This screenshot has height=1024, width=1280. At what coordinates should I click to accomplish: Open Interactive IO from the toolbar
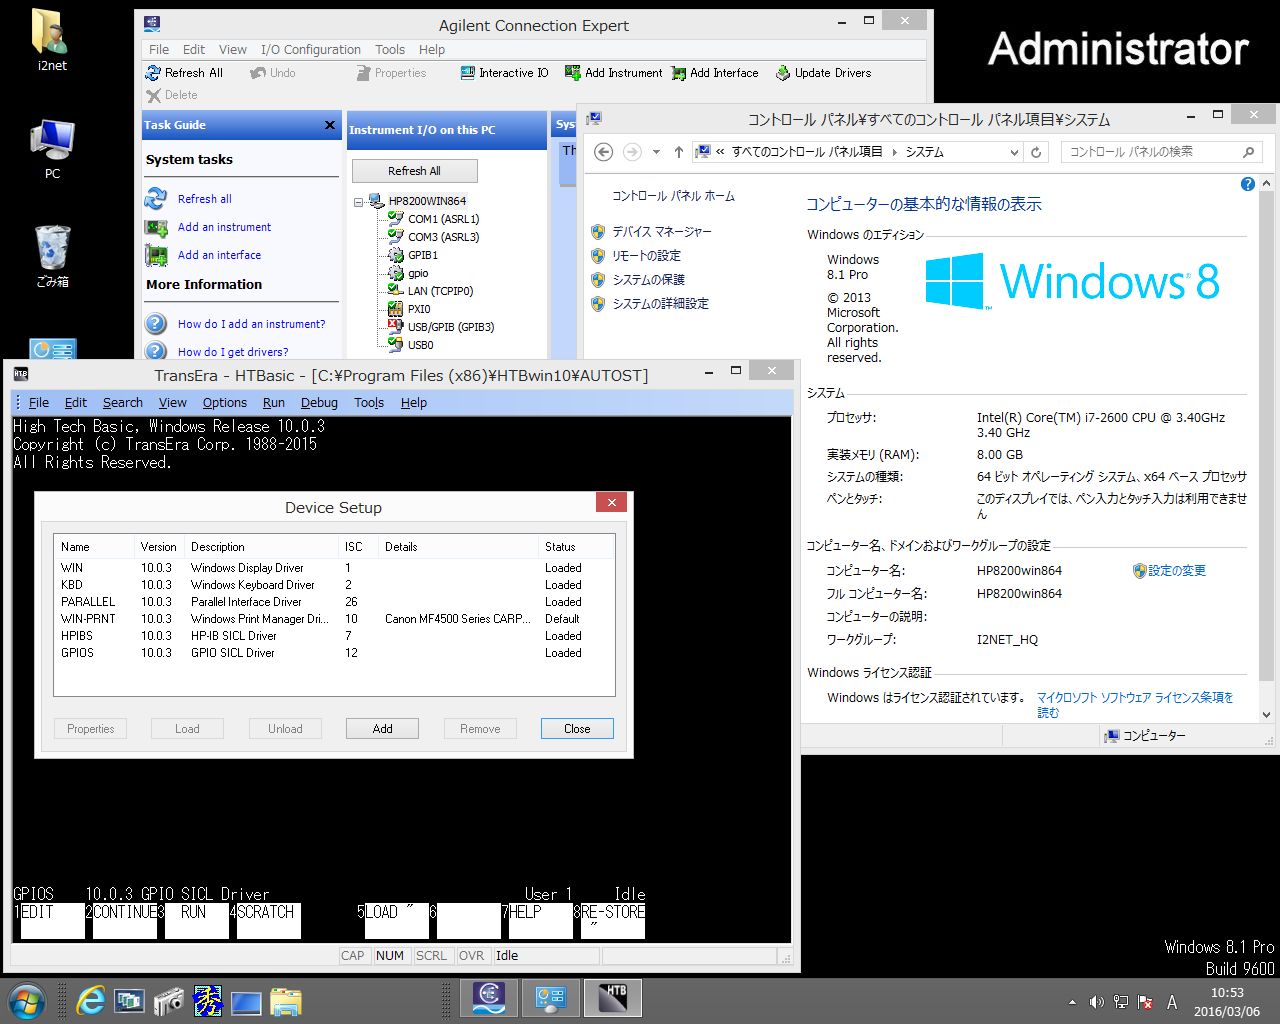point(505,73)
